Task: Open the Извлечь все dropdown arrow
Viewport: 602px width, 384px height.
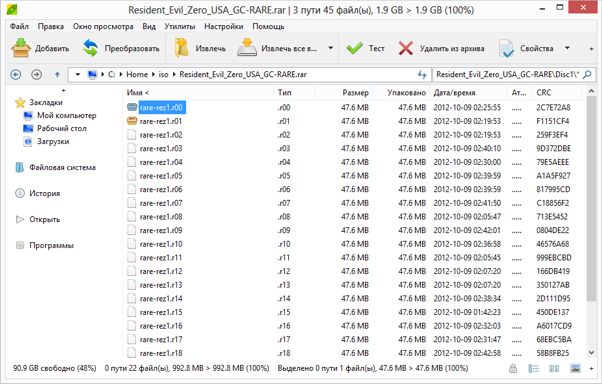Action: pos(331,48)
